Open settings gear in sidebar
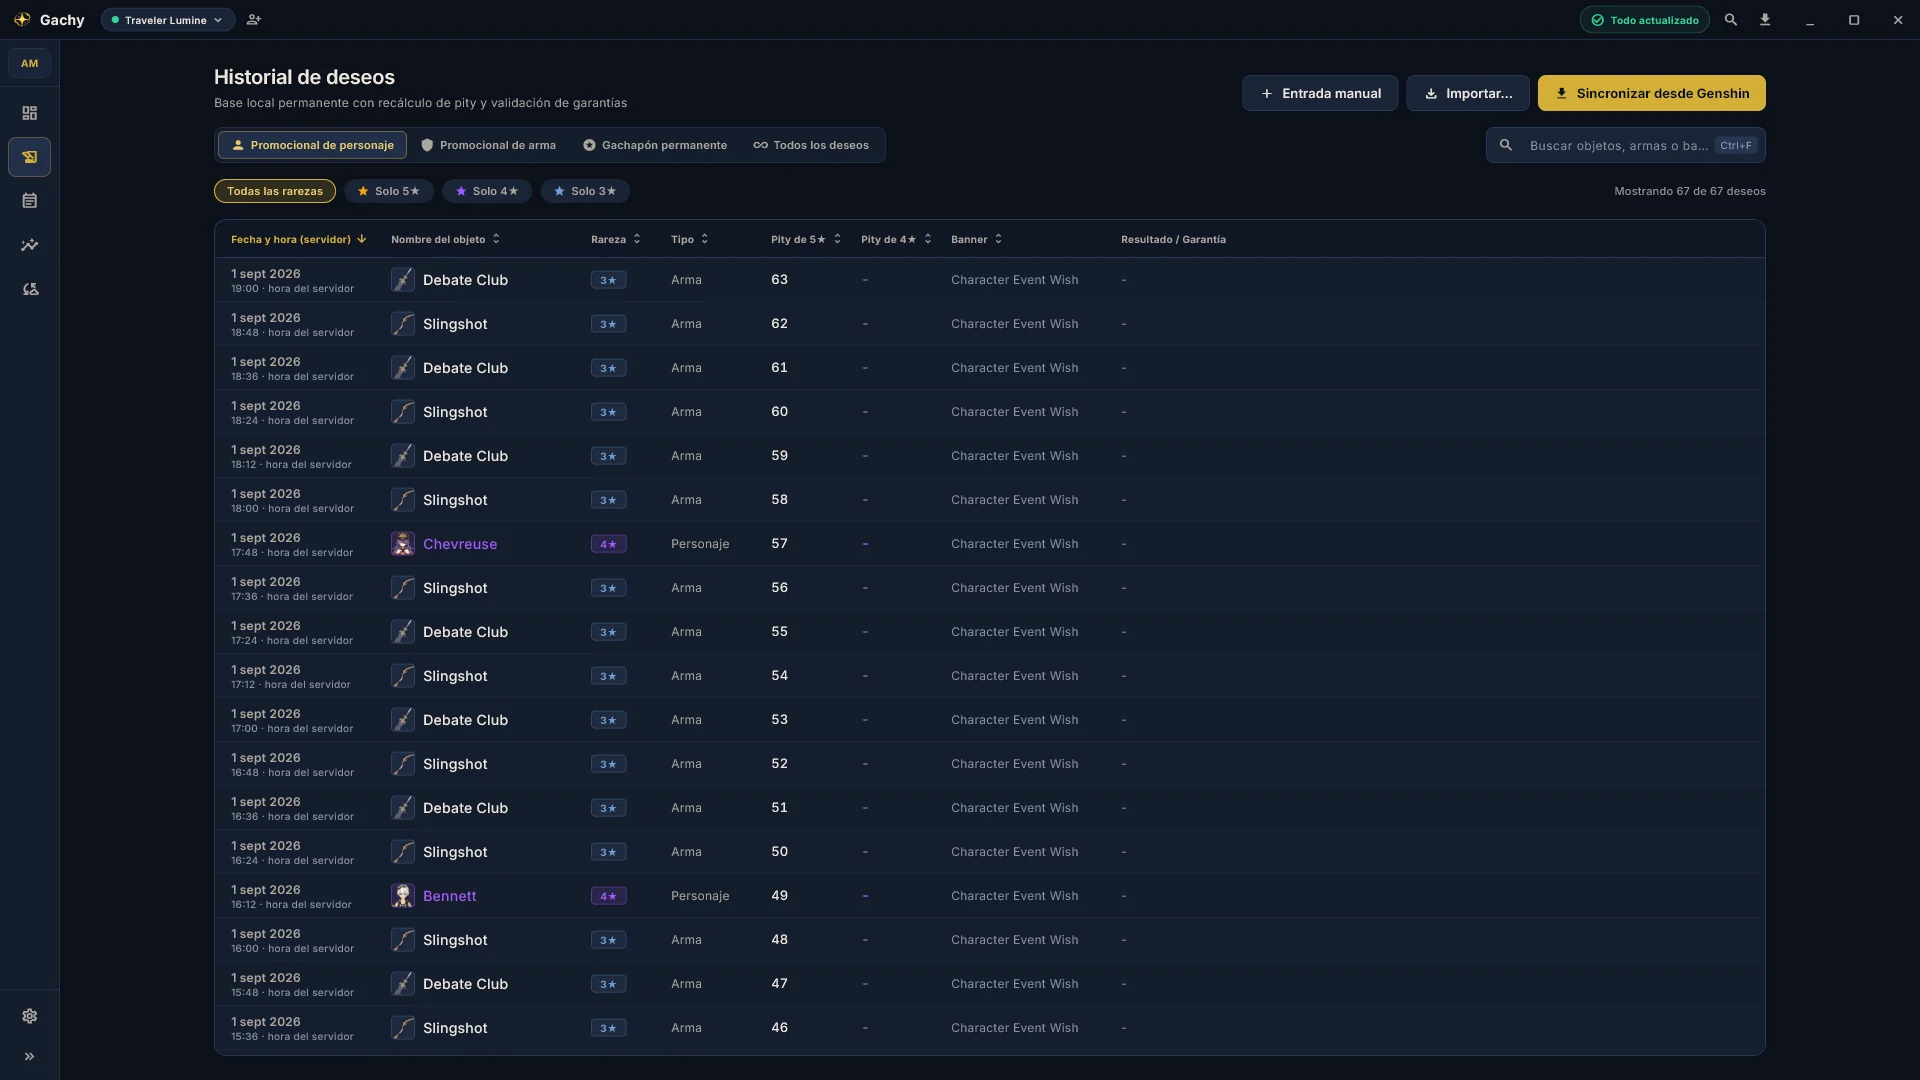This screenshot has width=1920, height=1080. click(x=29, y=1016)
